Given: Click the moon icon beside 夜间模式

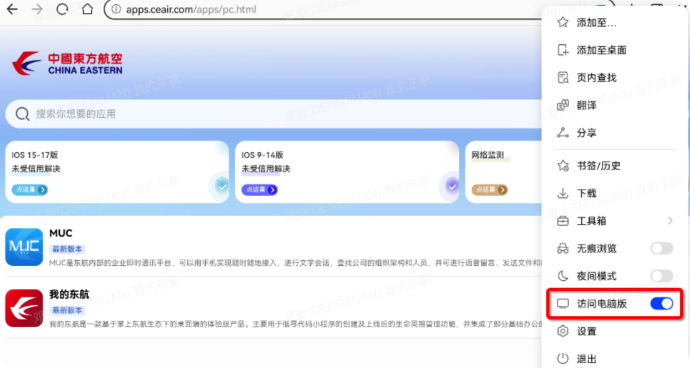Looking at the screenshot, I should pyautogui.click(x=563, y=276).
